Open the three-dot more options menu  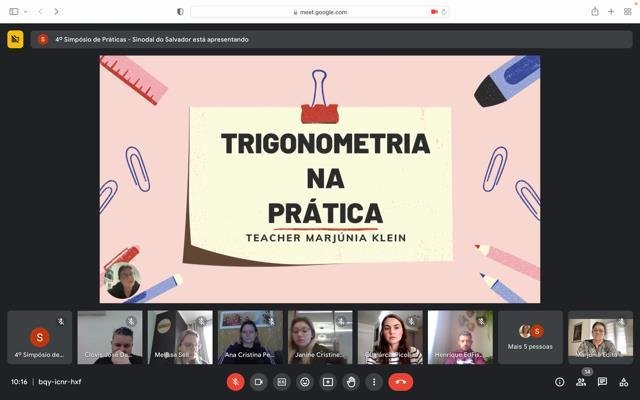tap(374, 382)
